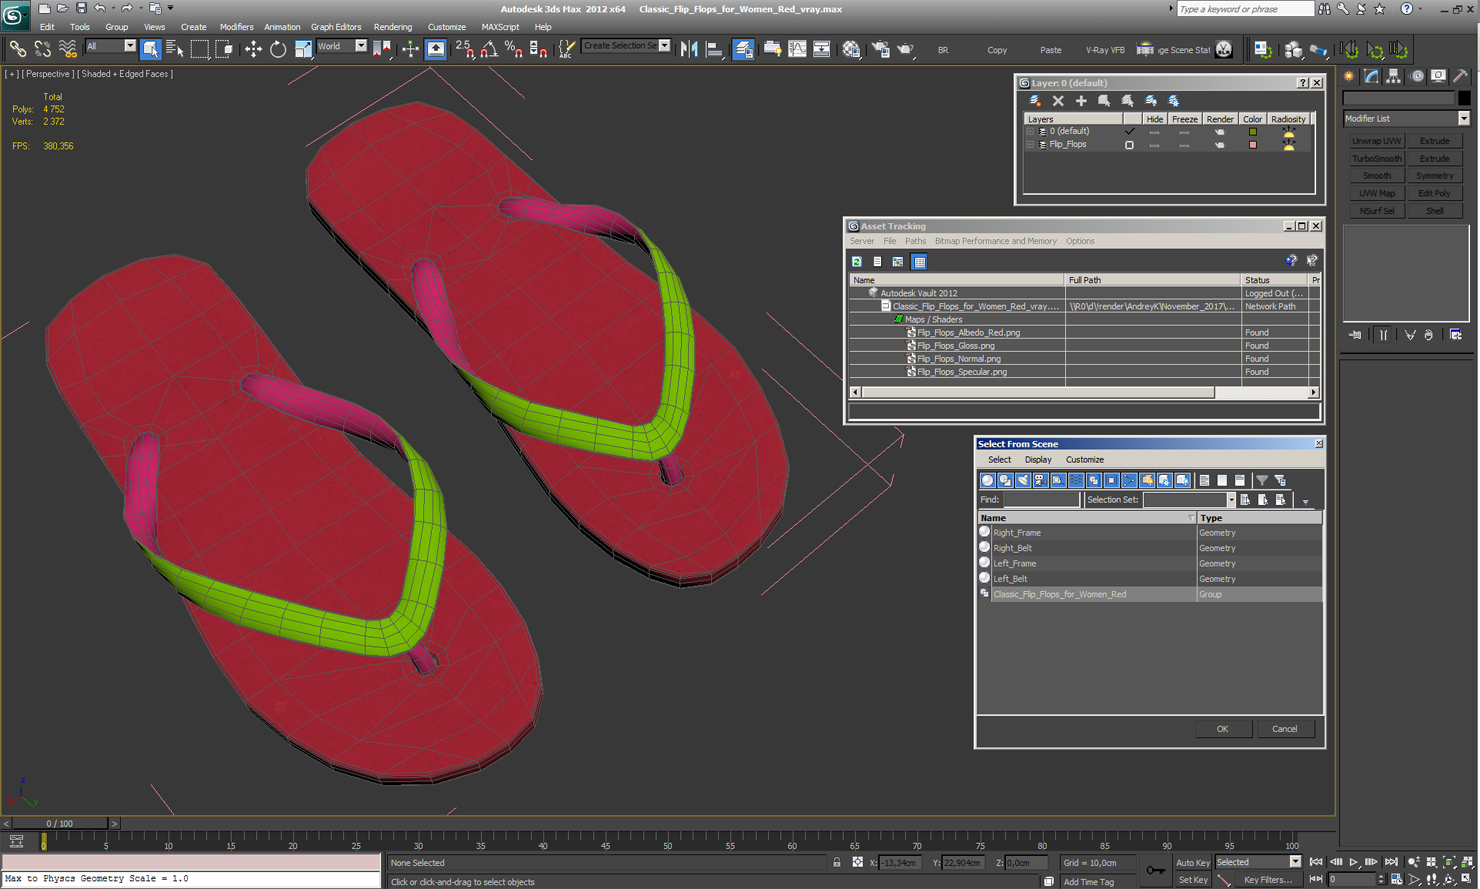The width and height of the screenshot is (1480, 889).
Task: Open the Display command panel tab
Action: pos(1438,76)
